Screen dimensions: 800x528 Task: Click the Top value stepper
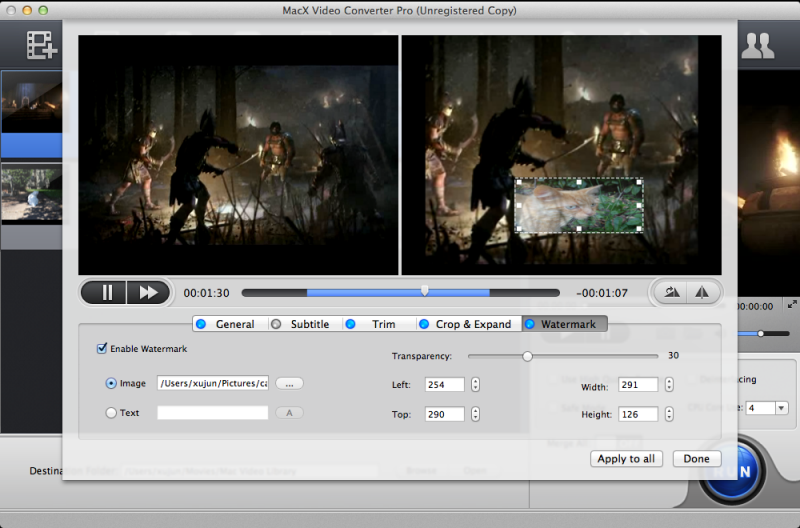coord(476,414)
